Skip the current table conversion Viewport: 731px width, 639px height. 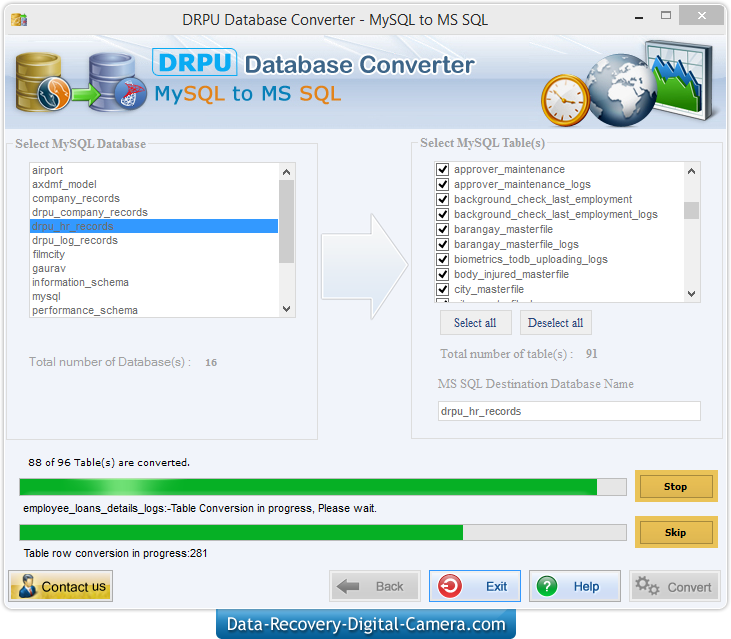(676, 532)
